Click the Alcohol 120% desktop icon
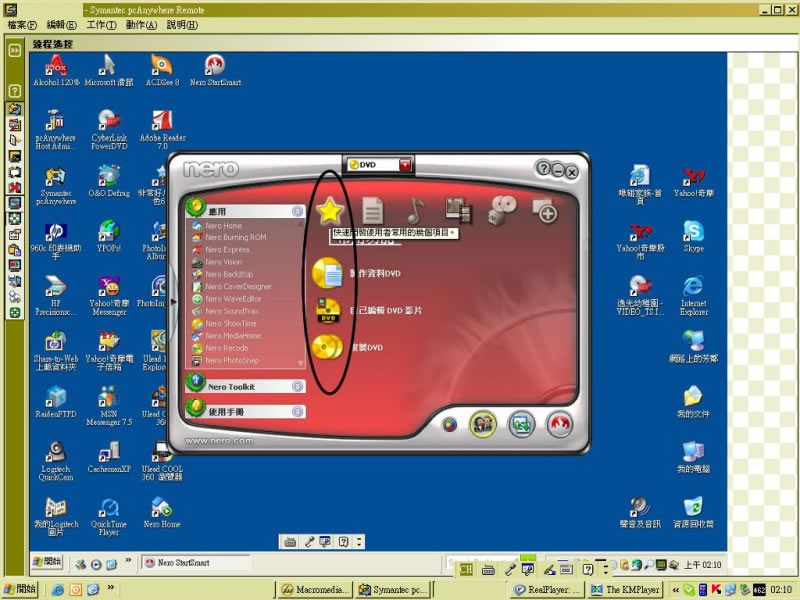Screen dimensions: 800x600 coord(56,70)
